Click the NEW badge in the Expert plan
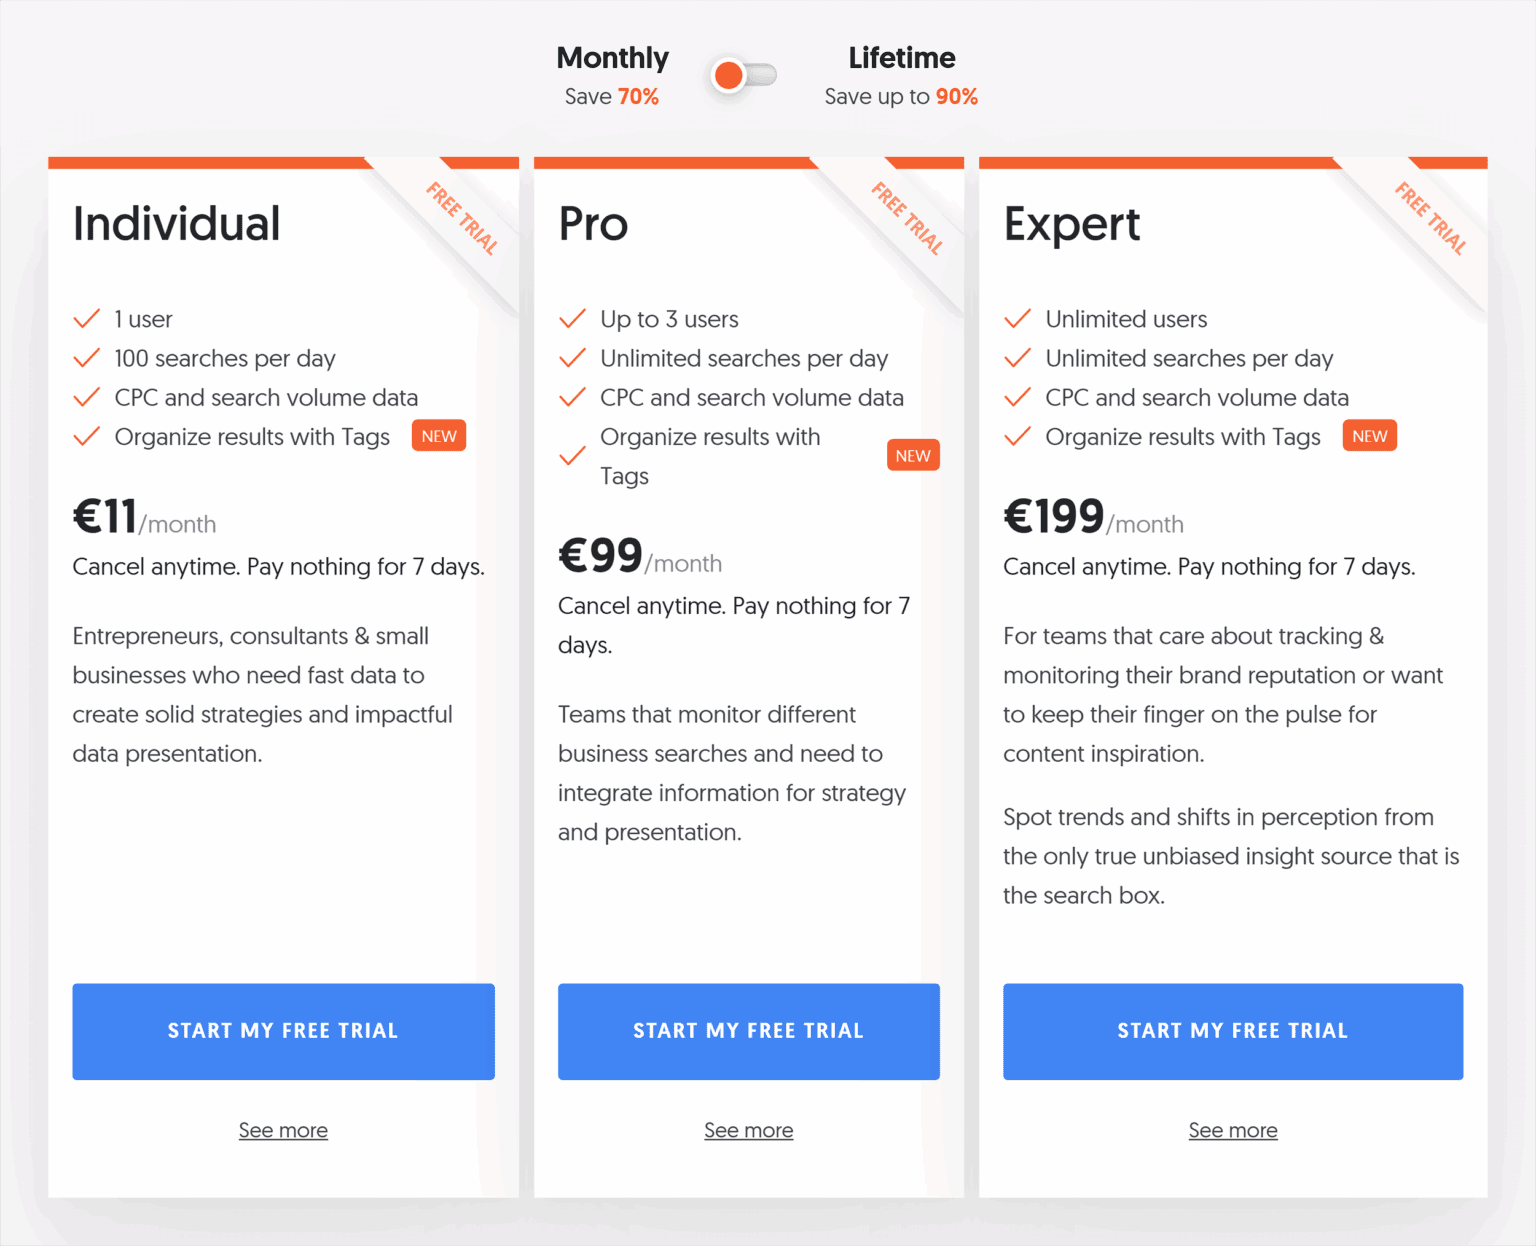The image size is (1536, 1246). [x=1369, y=435]
